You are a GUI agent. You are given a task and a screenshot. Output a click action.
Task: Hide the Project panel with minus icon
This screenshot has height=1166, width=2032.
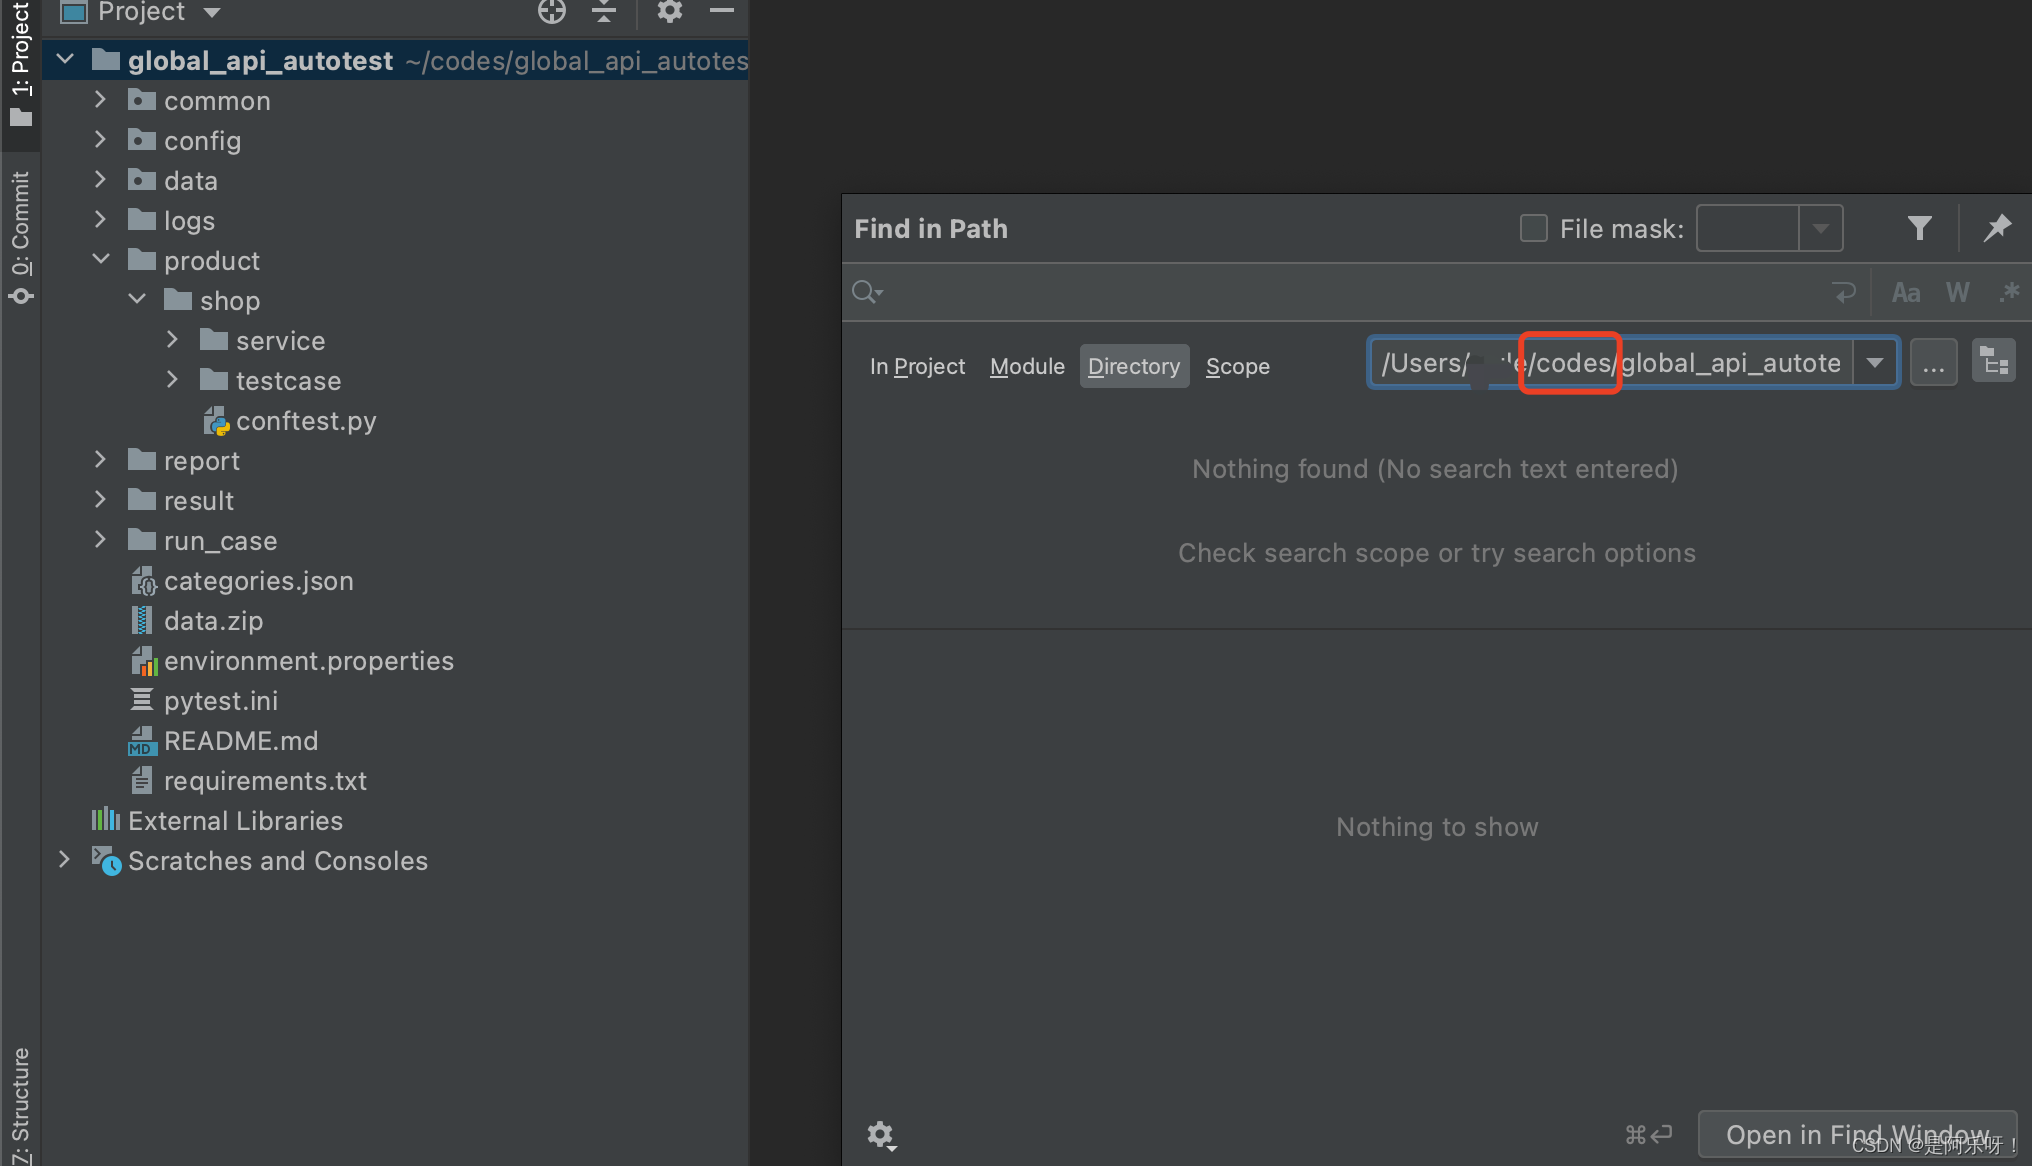click(x=722, y=12)
